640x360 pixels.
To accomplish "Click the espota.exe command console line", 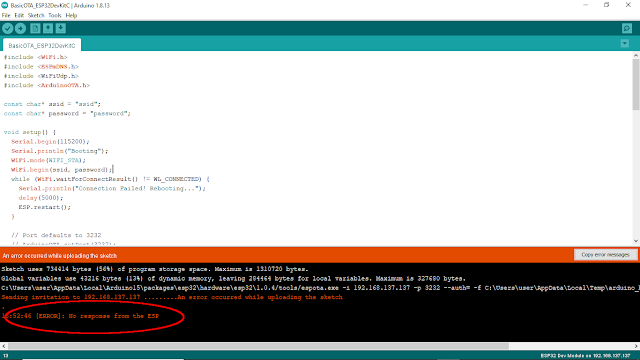I will 320,288.
